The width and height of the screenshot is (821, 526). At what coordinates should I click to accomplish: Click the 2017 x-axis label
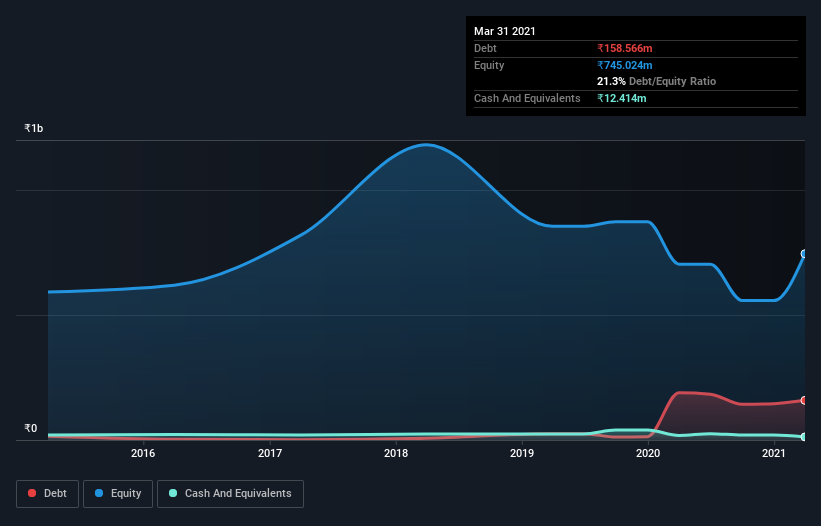[270, 453]
